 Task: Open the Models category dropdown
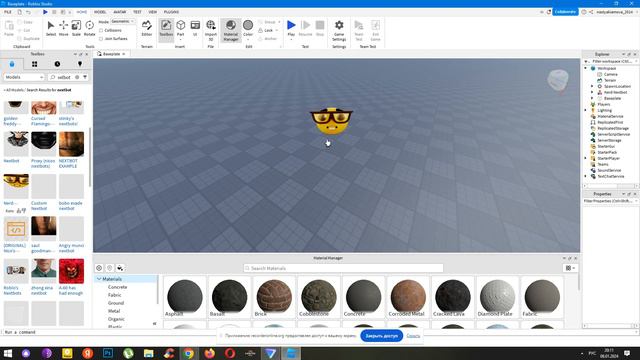24,77
